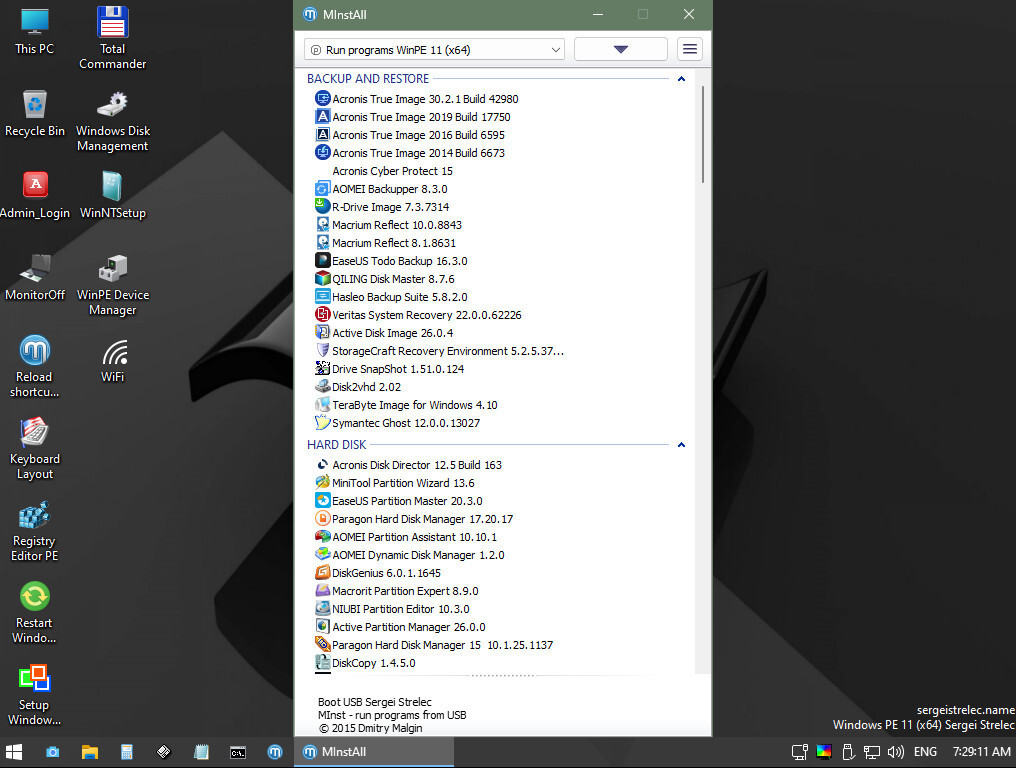1016x768 pixels.
Task: Select Active Partition Manager 26.0.0
Action: tap(409, 627)
